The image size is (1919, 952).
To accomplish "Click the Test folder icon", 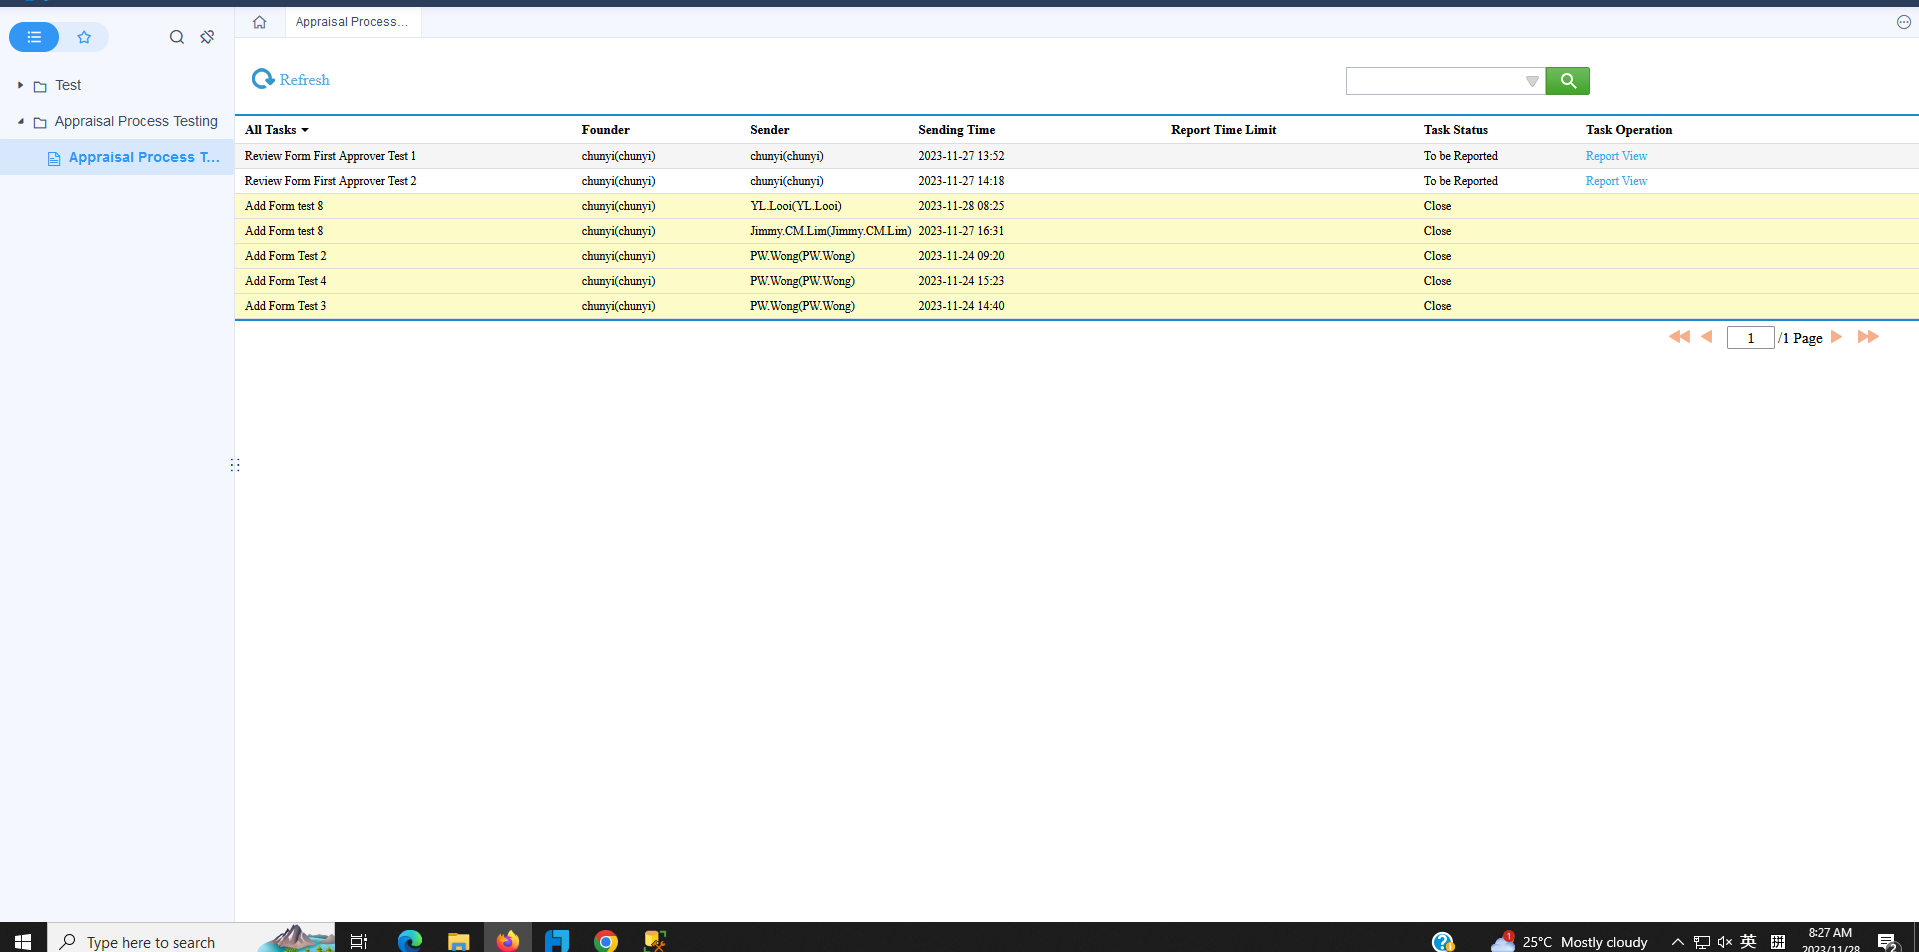I will coord(40,86).
